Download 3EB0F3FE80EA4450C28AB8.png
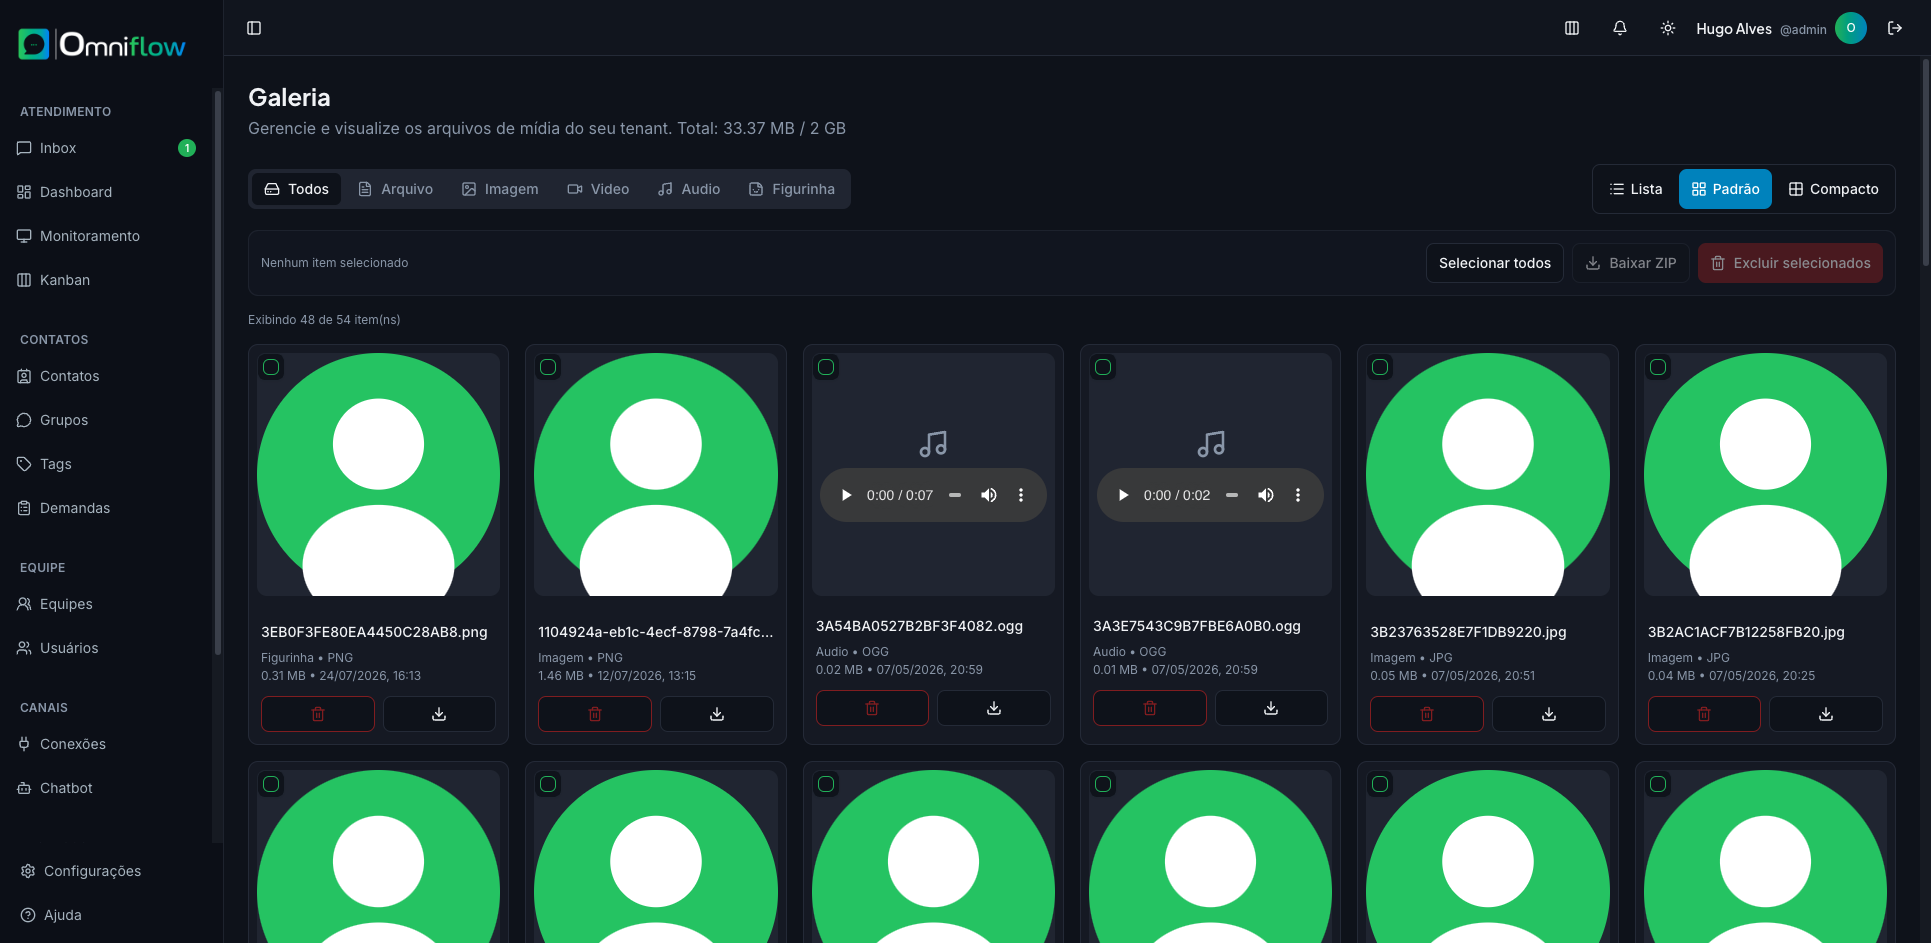The height and width of the screenshot is (943, 1931). (x=439, y=714)
